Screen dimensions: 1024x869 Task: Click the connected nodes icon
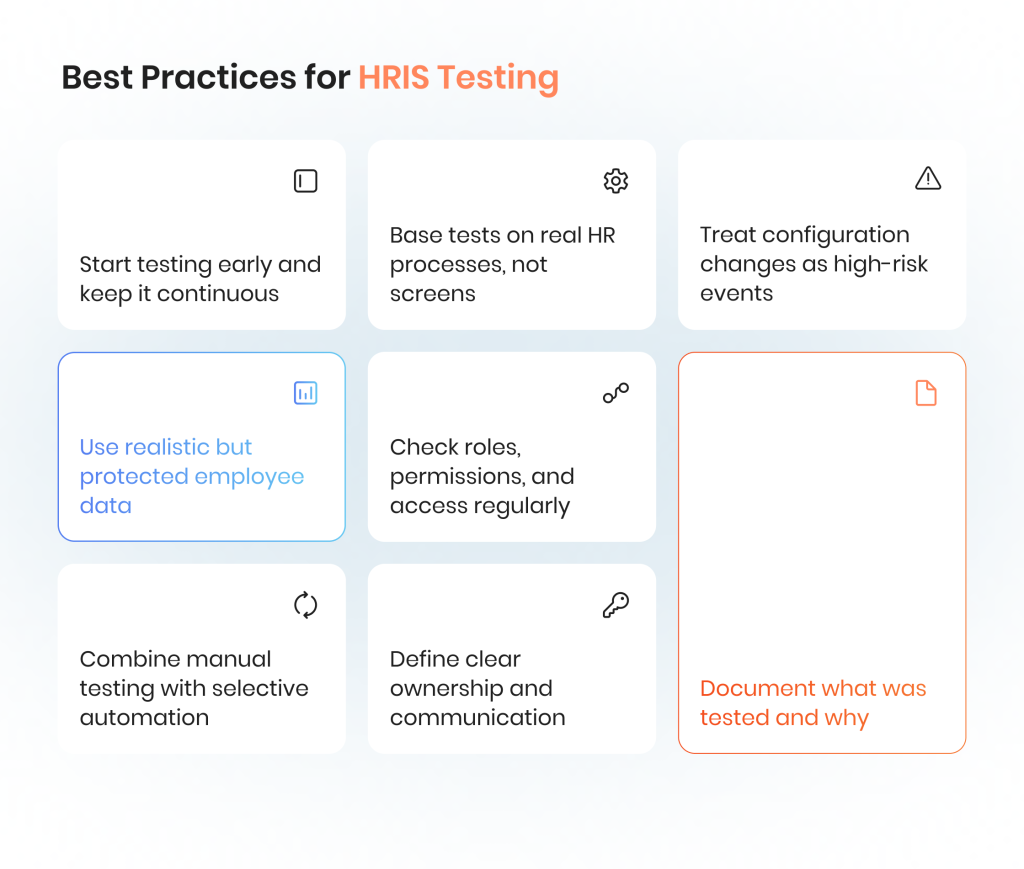616,393
